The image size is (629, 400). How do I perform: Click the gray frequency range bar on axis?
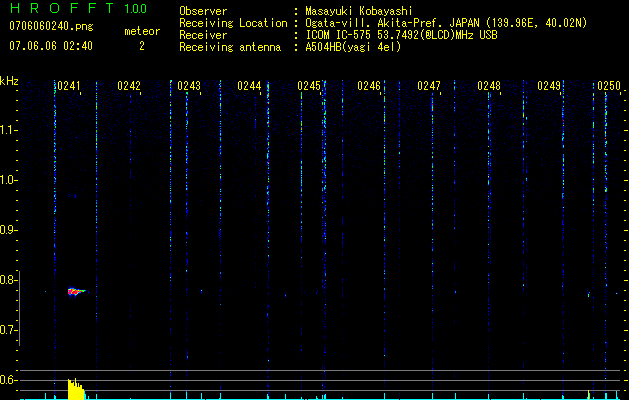tap(19, 308)
